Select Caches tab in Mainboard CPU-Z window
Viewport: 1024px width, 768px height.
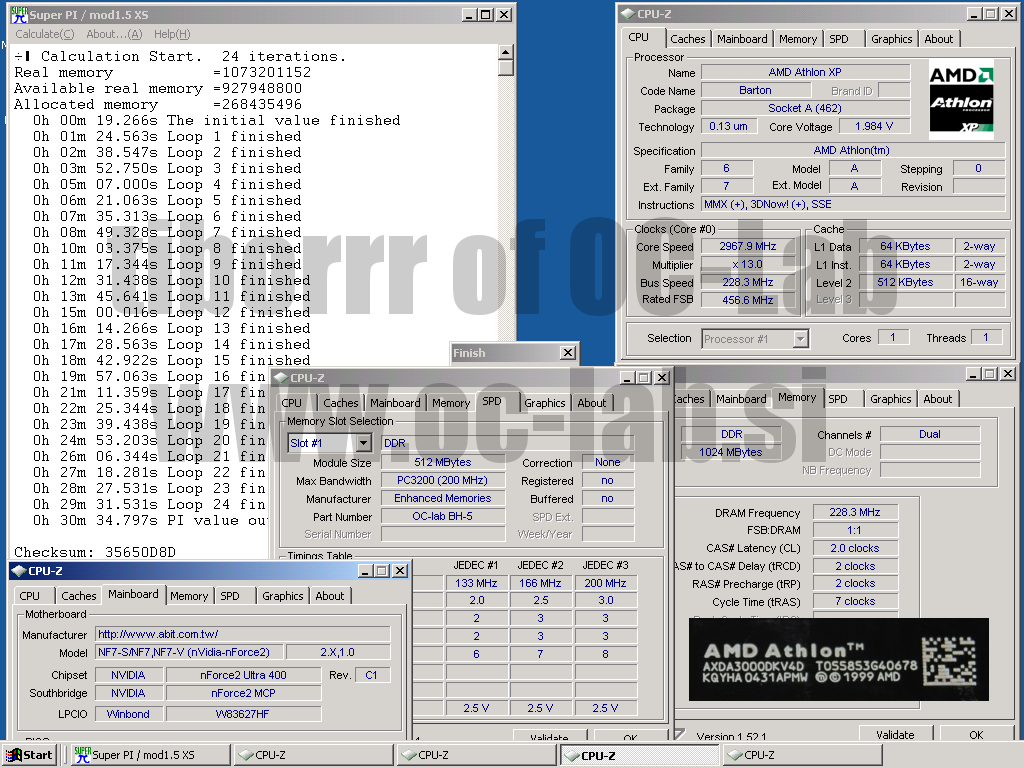(x=78, y=596)
